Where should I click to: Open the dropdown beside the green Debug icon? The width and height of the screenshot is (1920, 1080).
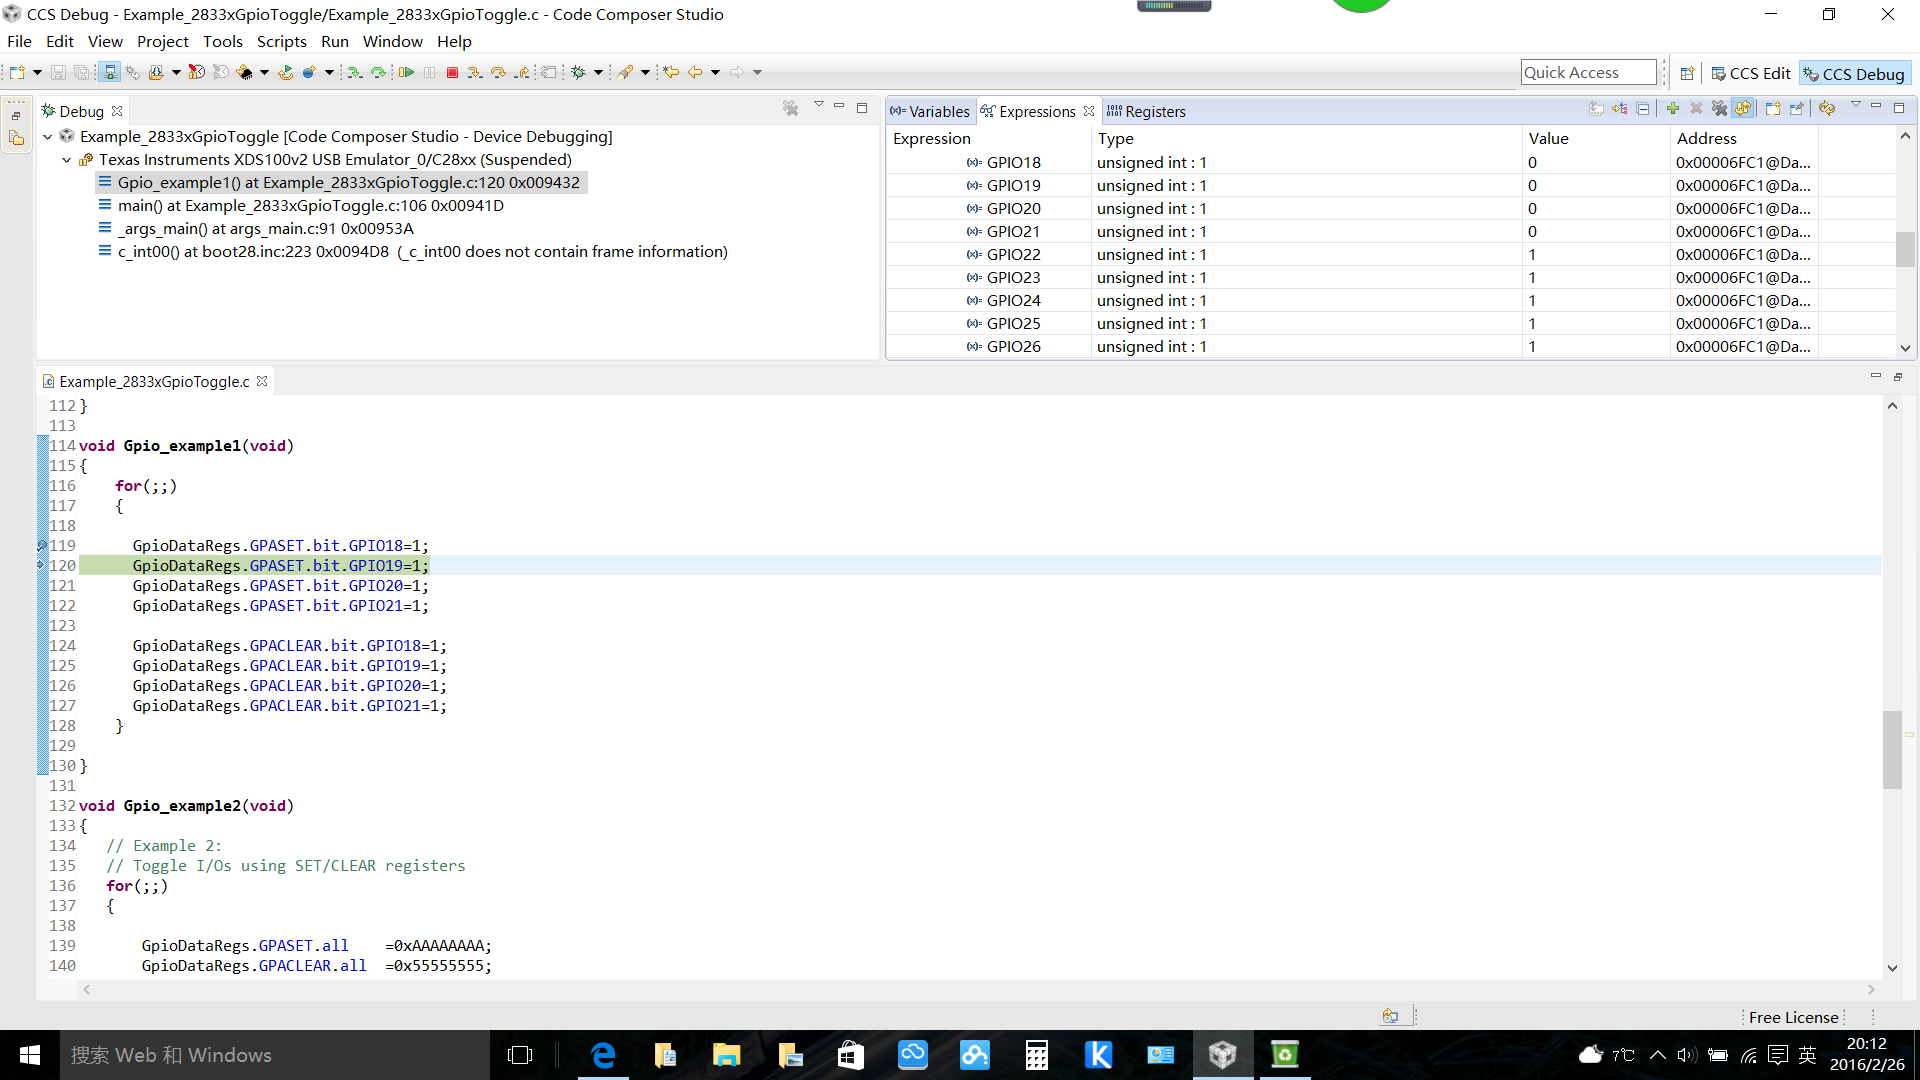click(598, 72)
